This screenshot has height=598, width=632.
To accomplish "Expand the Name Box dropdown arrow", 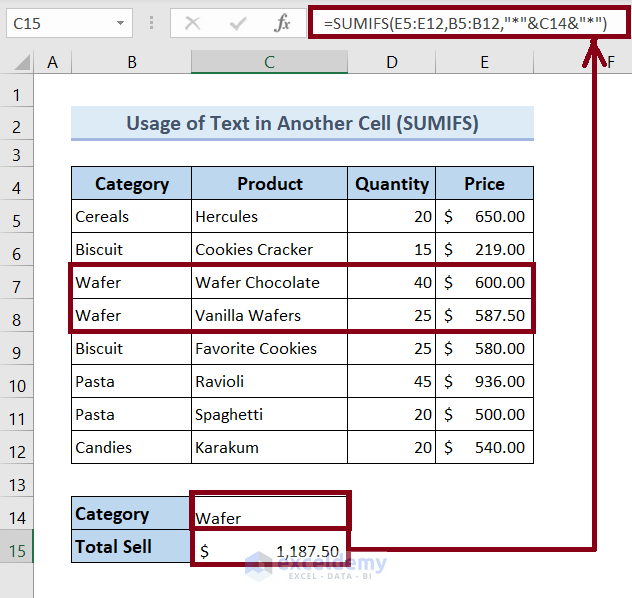I will point(120,22).
